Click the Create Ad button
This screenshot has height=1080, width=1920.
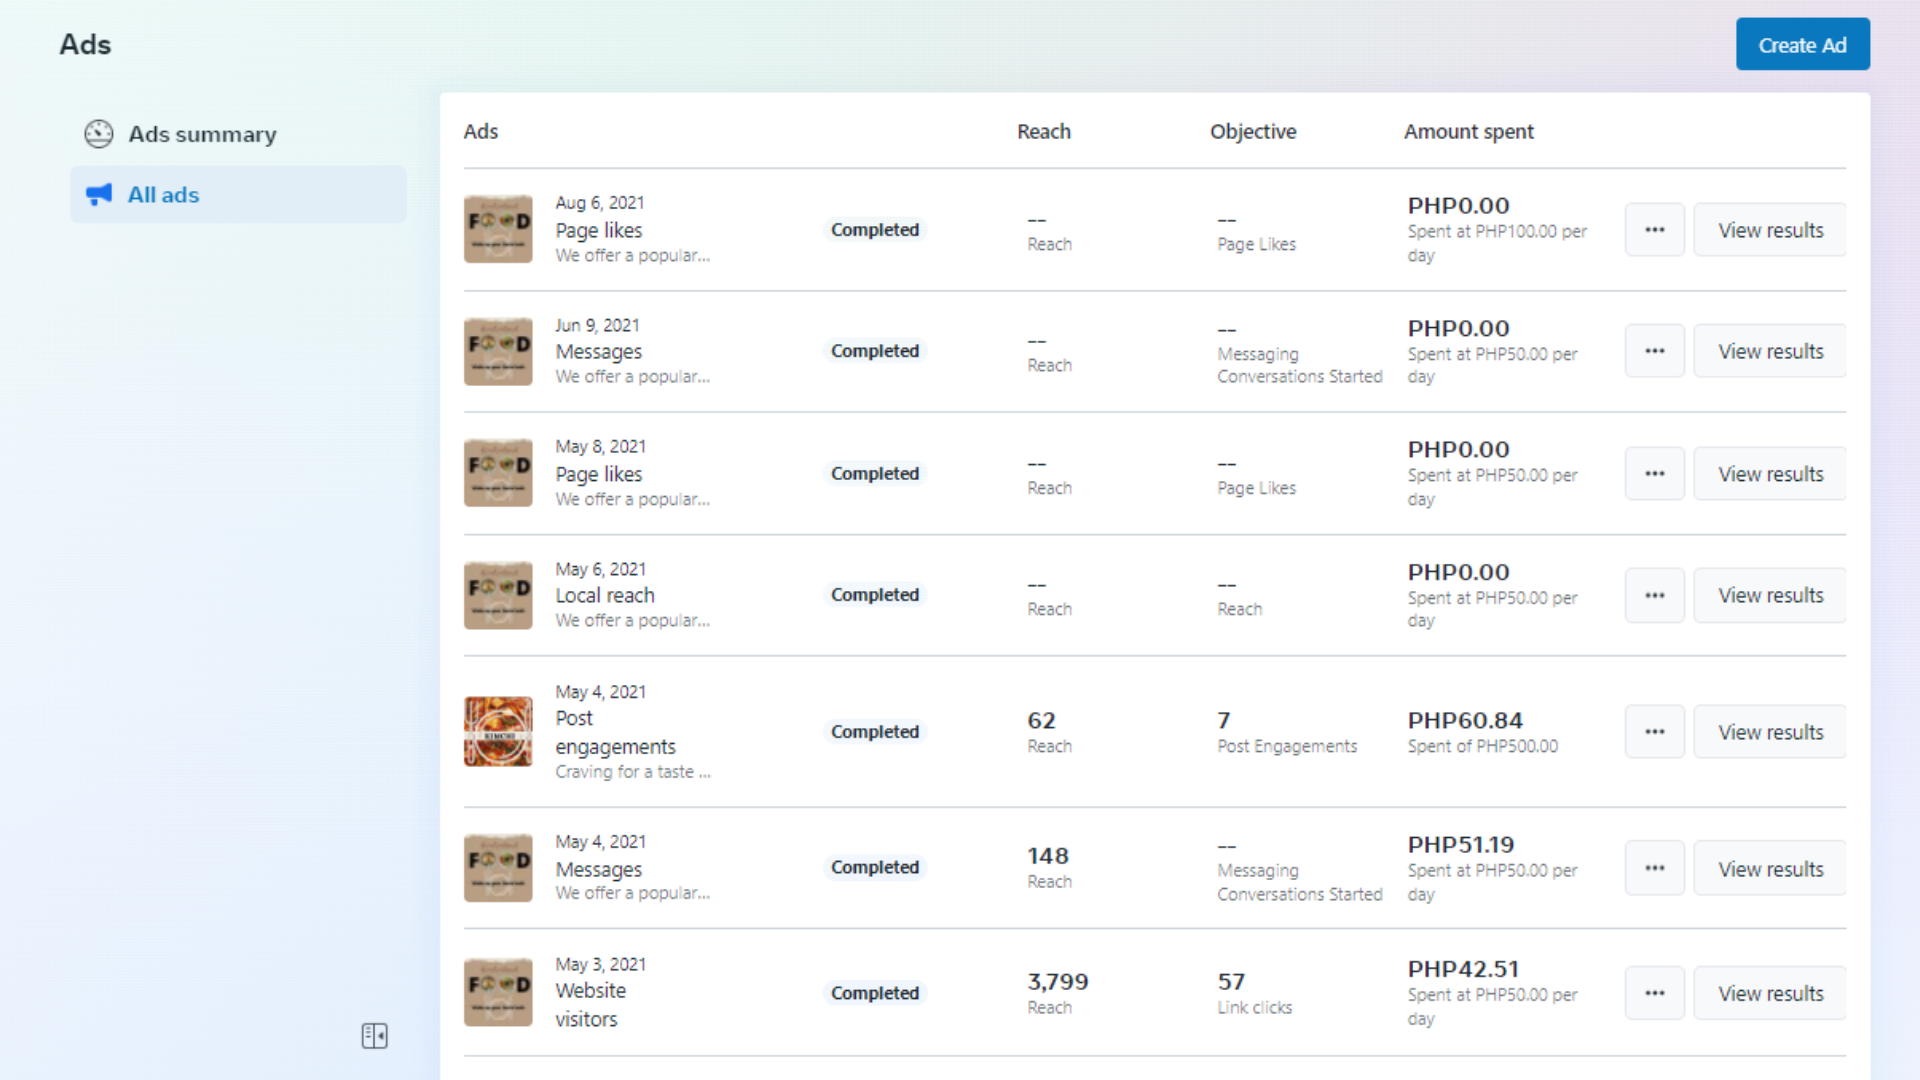pyautogui.click(x=1802, y=45)
